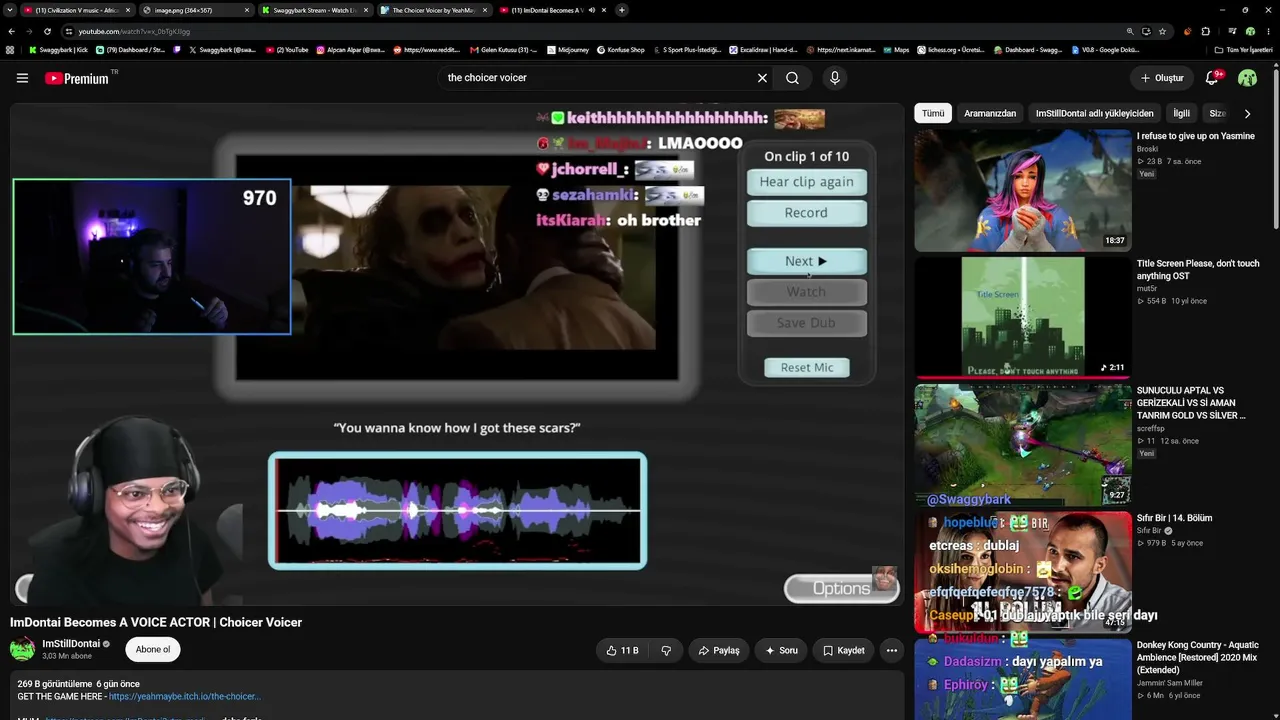This screenshot has height=720, width=1280.
Task: Open the Donkey Kong Country Aquatic Ambience title
Action: (1198, 657)
